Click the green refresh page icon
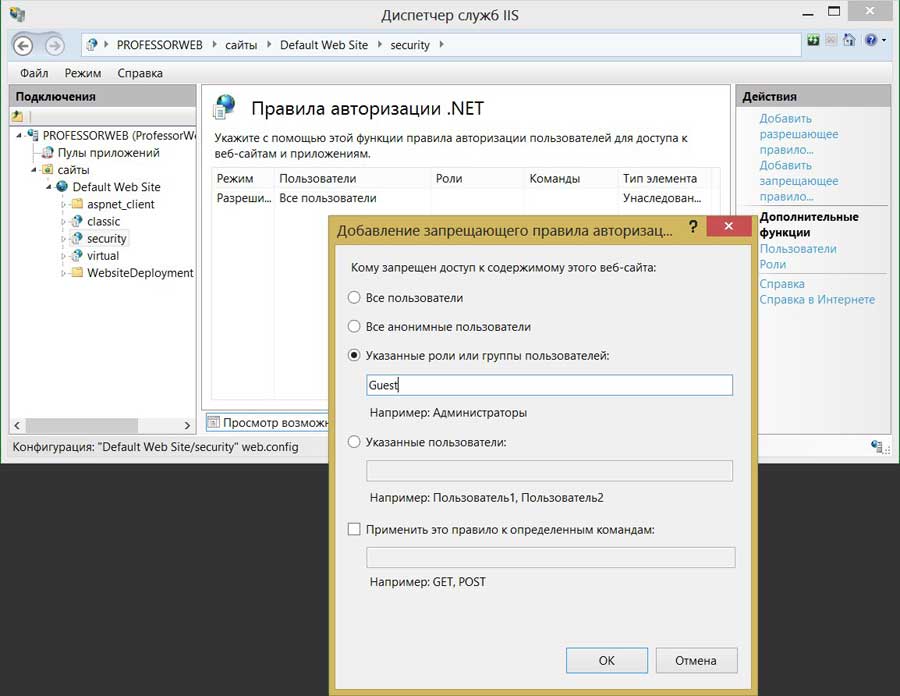This screenshot has height=696, width=900. [x=813, y=40]
